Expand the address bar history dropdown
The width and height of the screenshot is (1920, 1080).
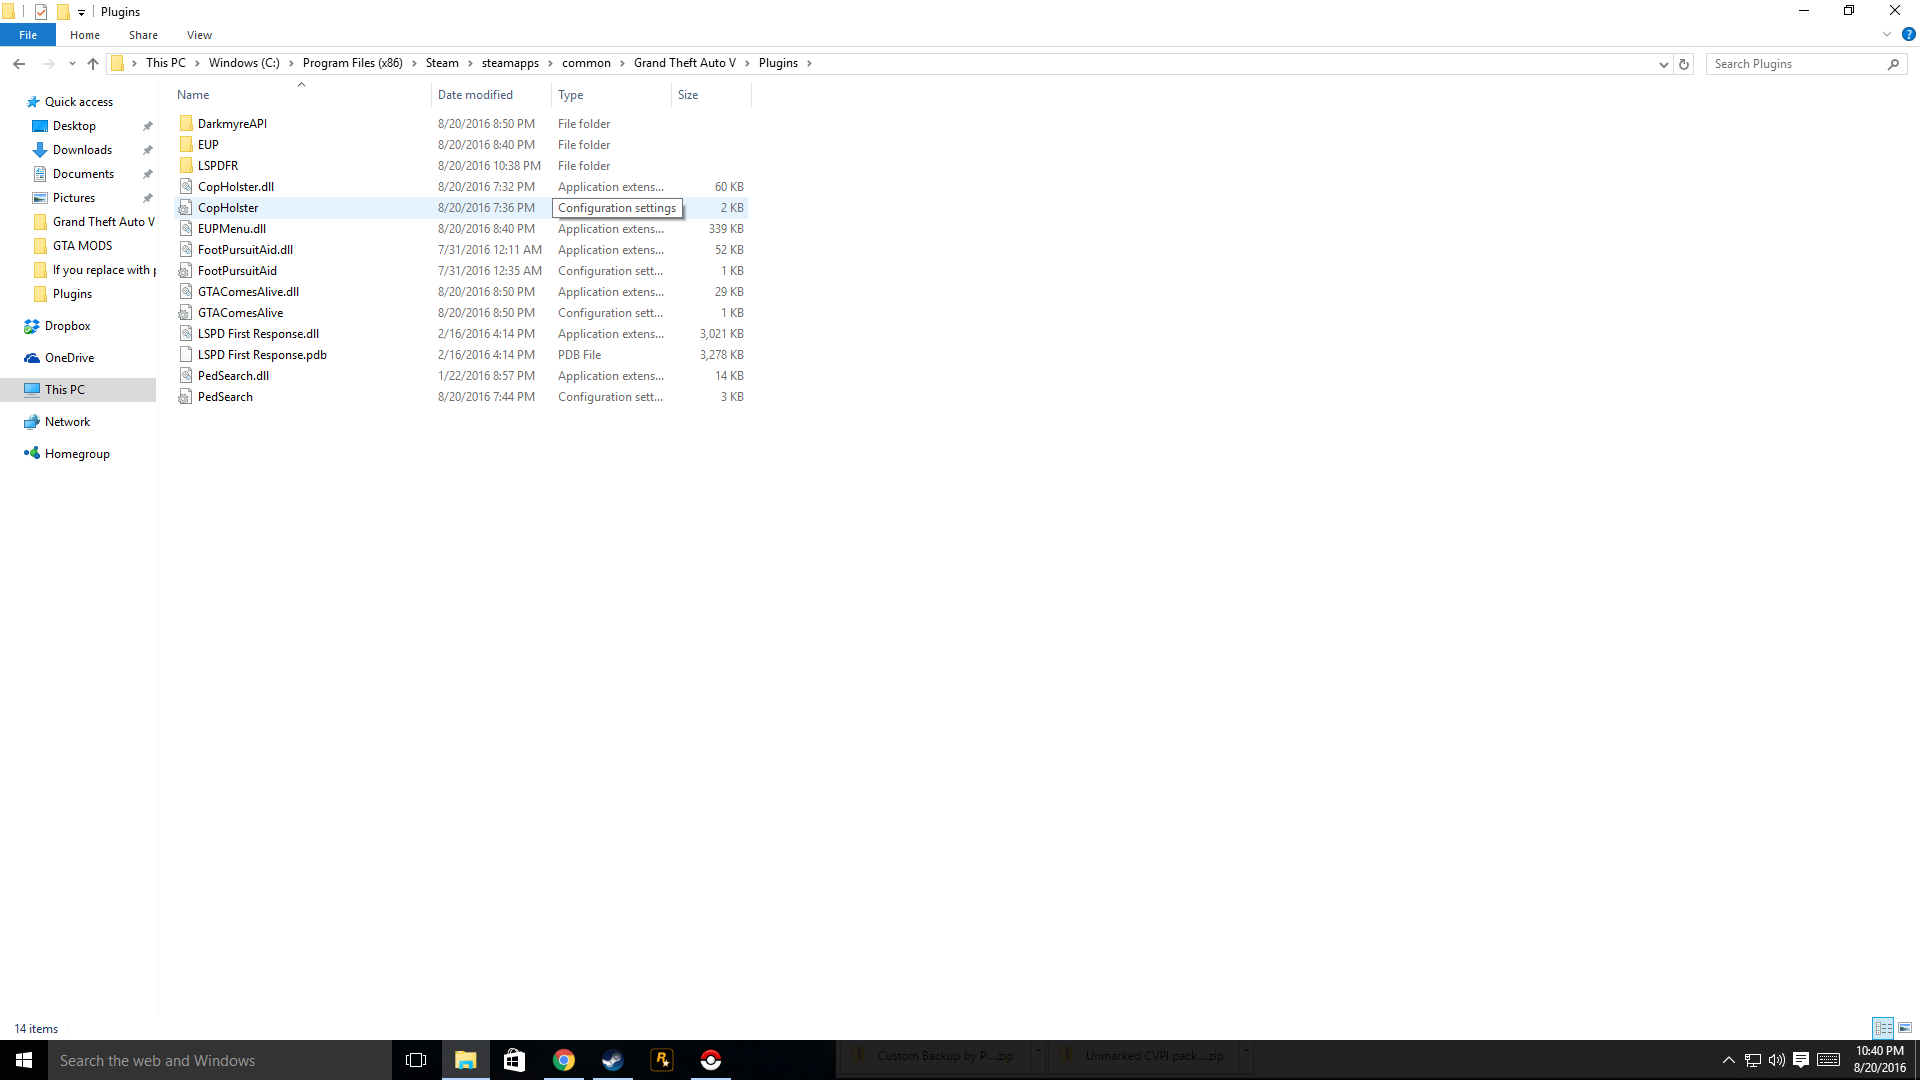click(1663, 64)
